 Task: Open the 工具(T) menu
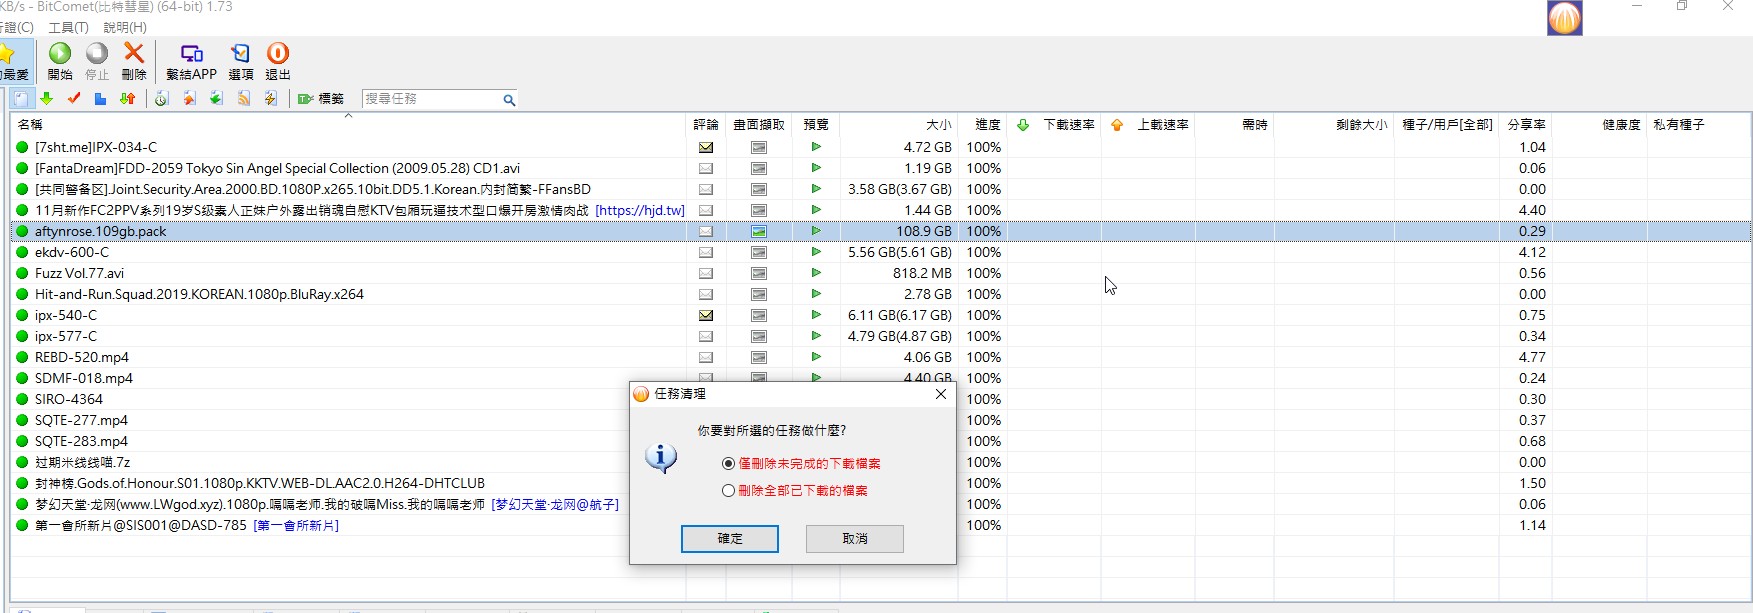(69, 28)
